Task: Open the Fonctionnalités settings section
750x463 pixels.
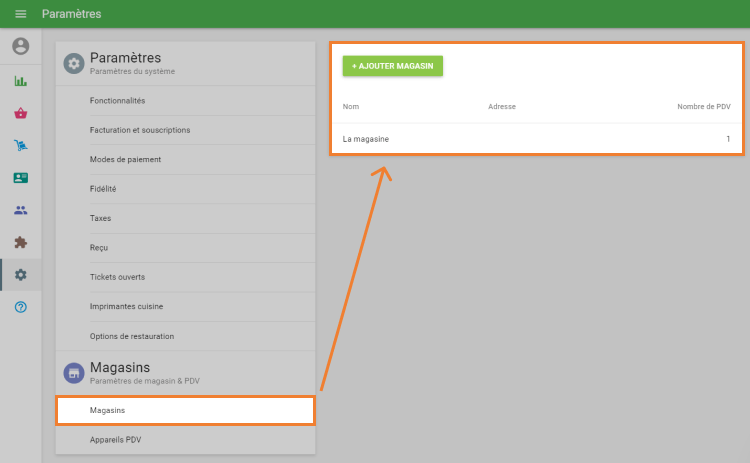Action: pyautogui.click(x=117, y=101)
